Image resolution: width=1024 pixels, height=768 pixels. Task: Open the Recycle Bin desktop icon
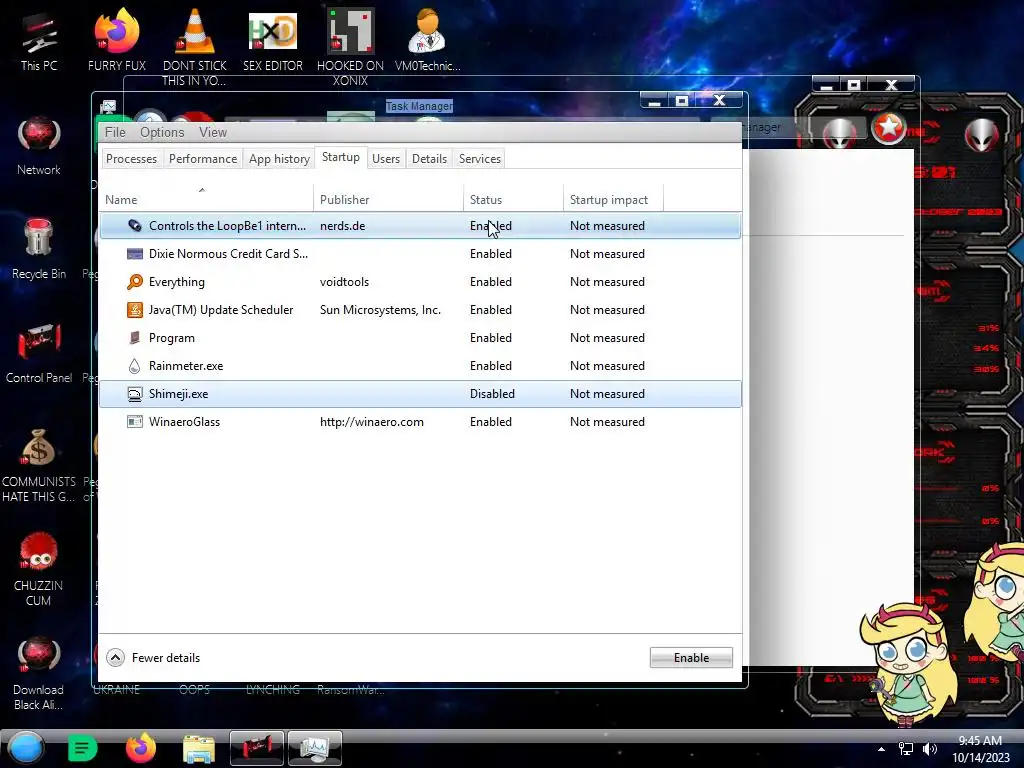[39, 249]
